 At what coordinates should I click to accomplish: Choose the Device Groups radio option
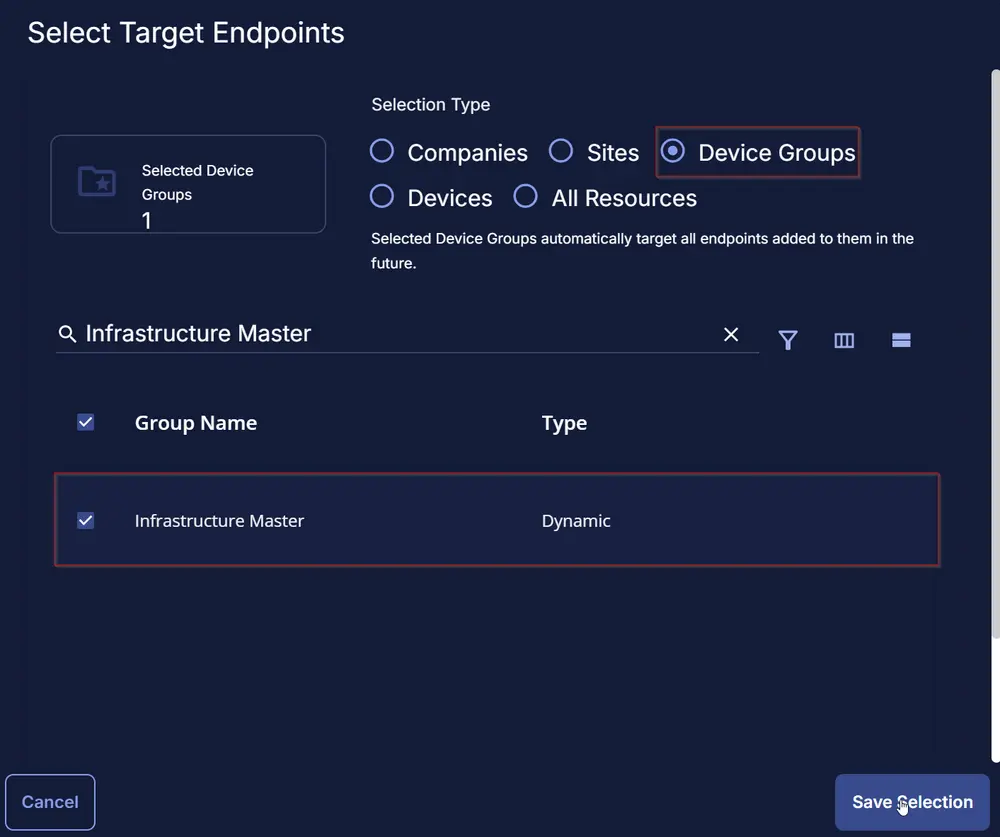click(x=673, y=151)
